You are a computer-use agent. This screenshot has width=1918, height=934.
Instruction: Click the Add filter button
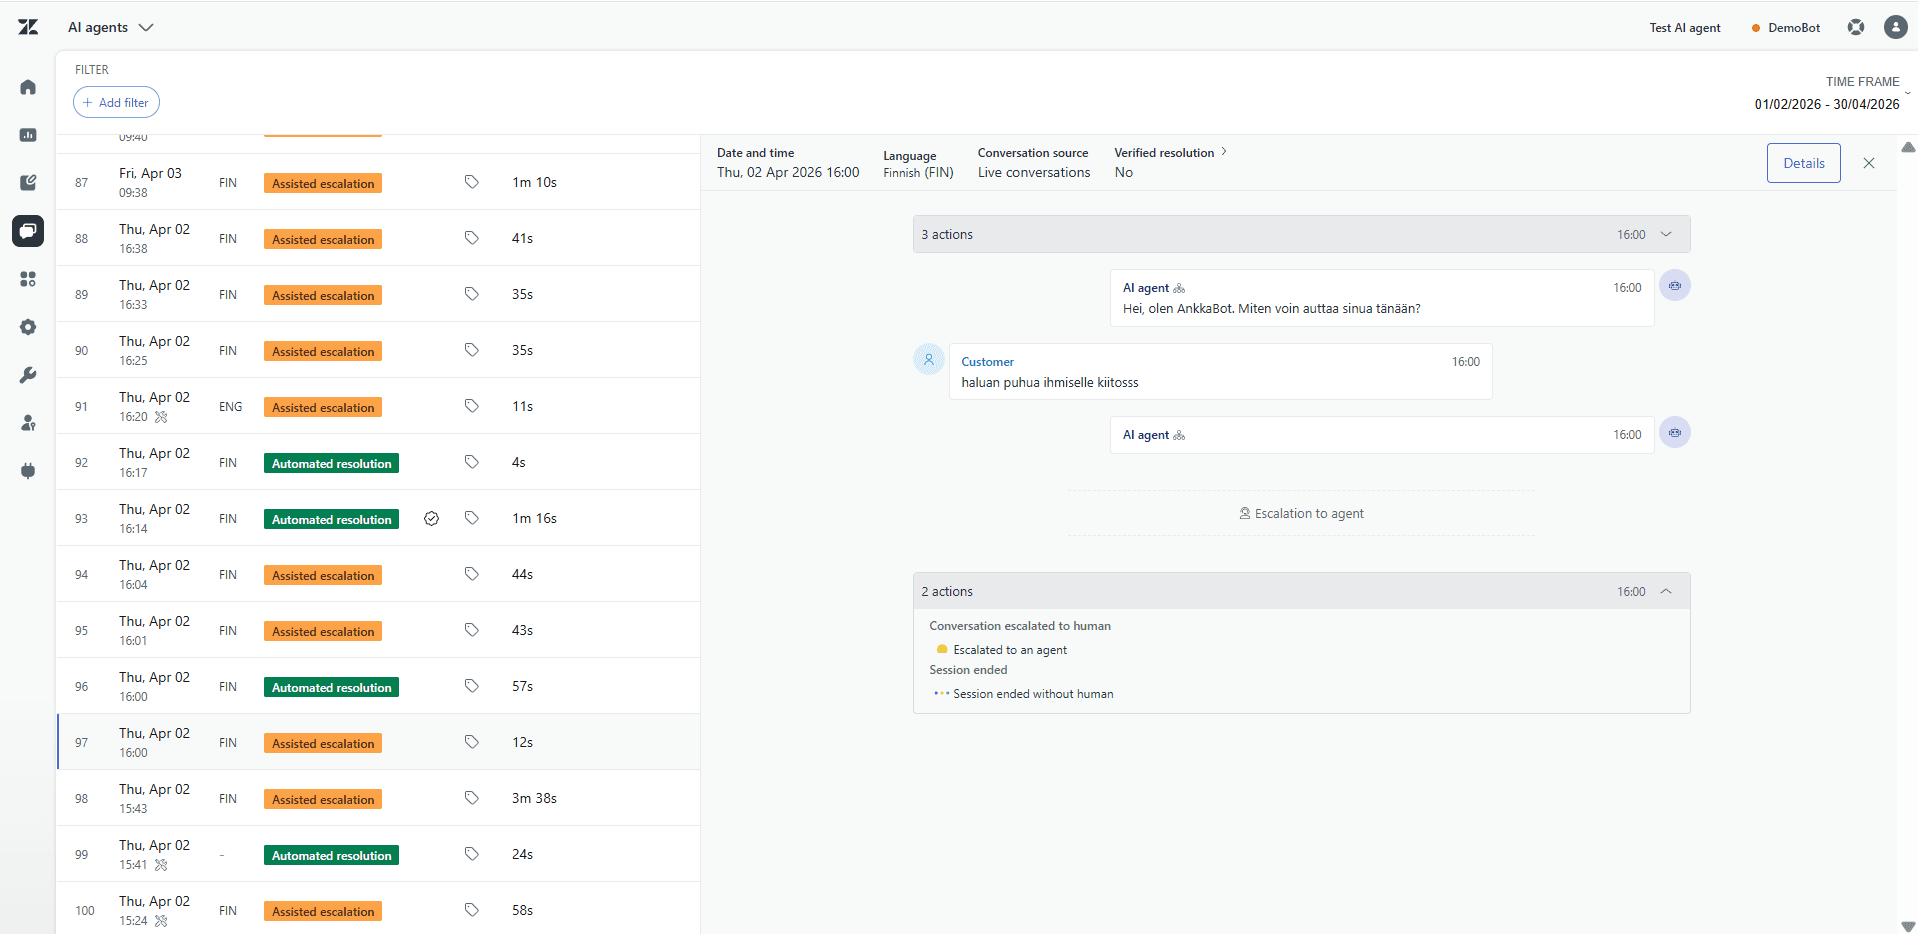(116, 102)
